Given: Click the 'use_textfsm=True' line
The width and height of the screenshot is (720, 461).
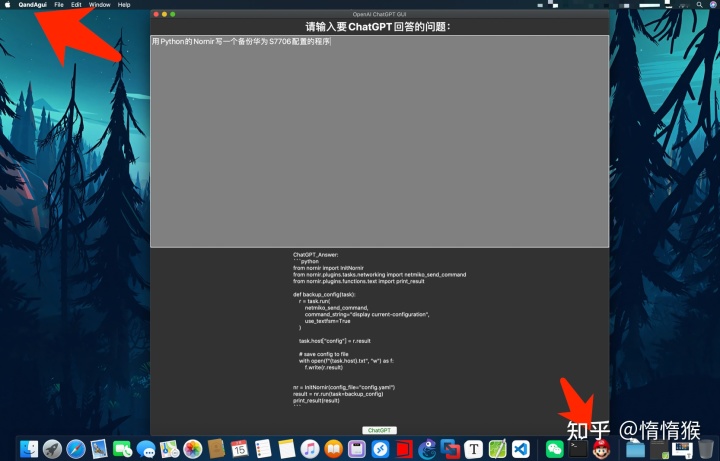Looking at the screenshot, I should pyautogui.click(x=327, y=321).
